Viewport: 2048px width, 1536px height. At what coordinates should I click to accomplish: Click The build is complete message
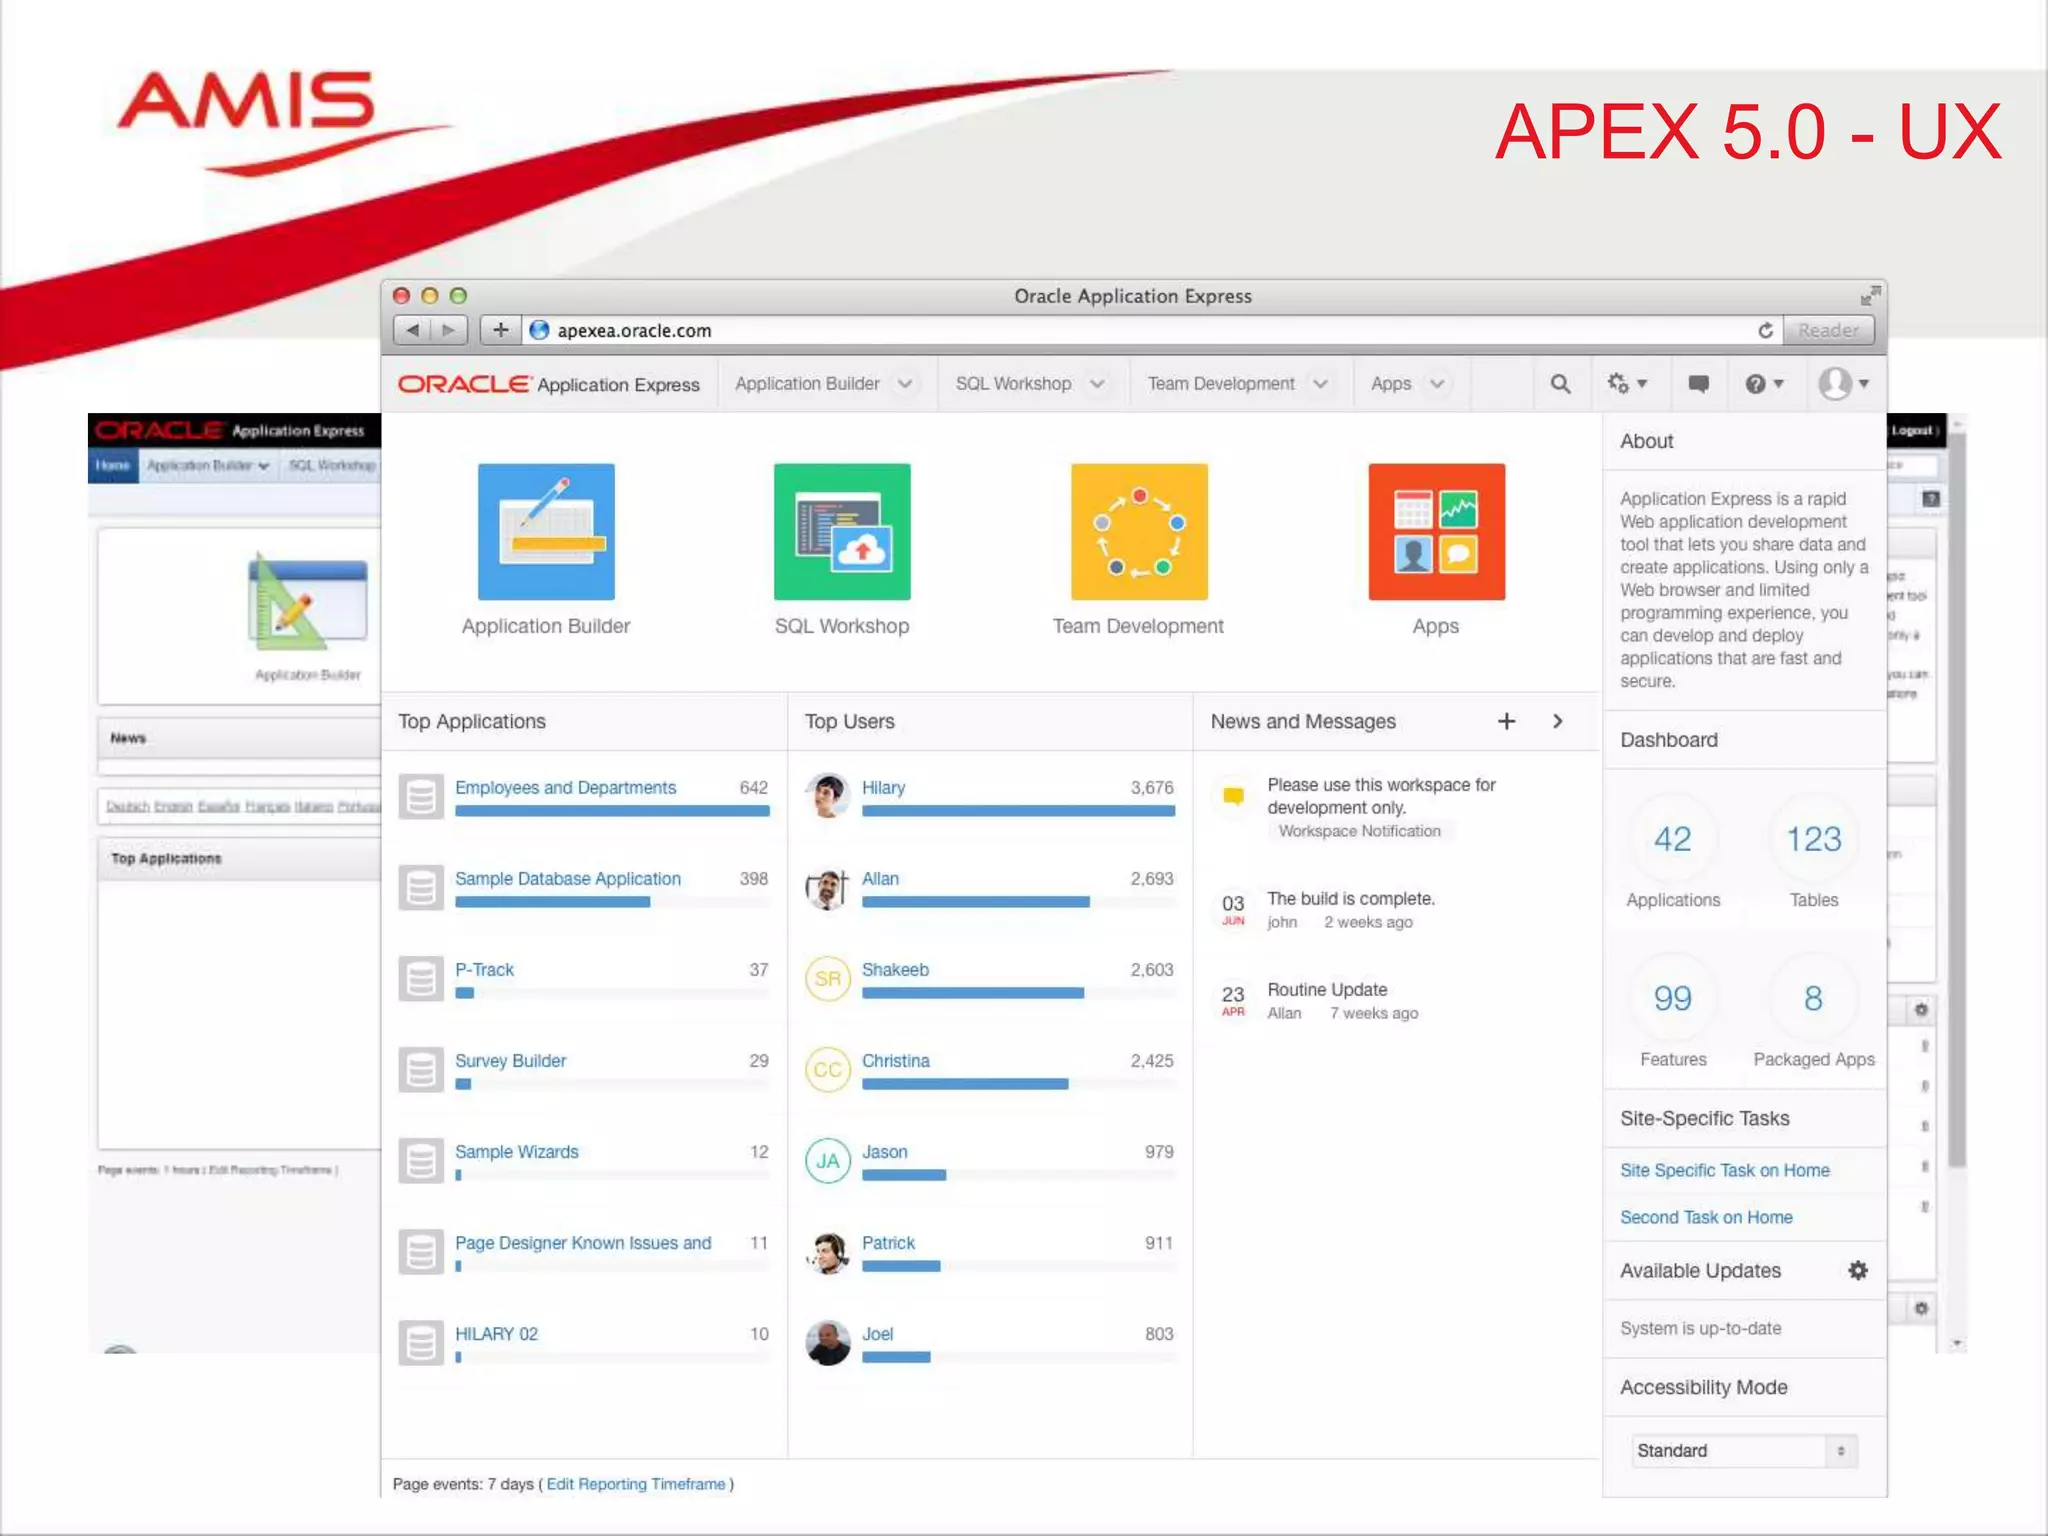(1350, 898)
